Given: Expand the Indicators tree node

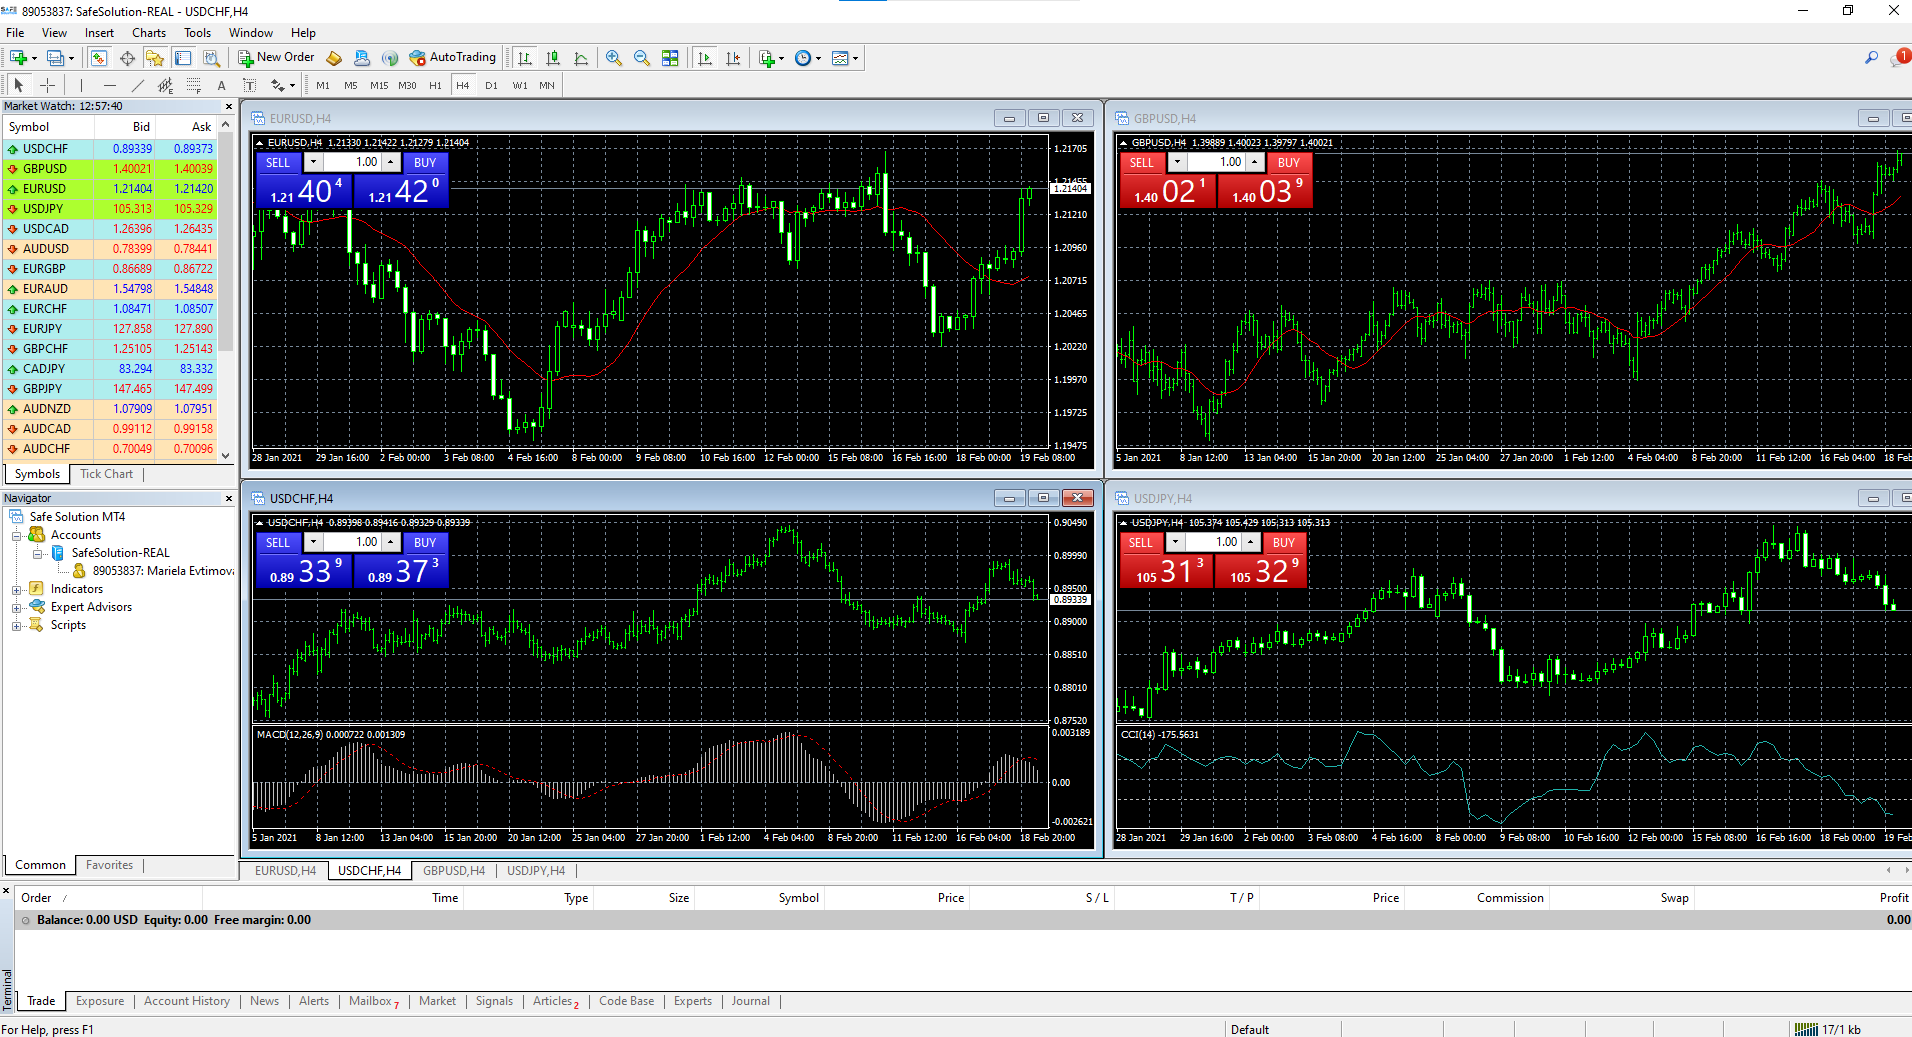Looking at the screenshot, I should tap(17, 589).
